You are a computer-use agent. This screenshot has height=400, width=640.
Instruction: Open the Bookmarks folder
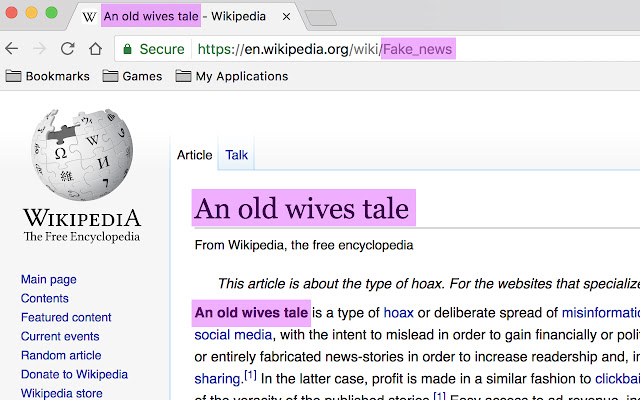tap(48, 76)
